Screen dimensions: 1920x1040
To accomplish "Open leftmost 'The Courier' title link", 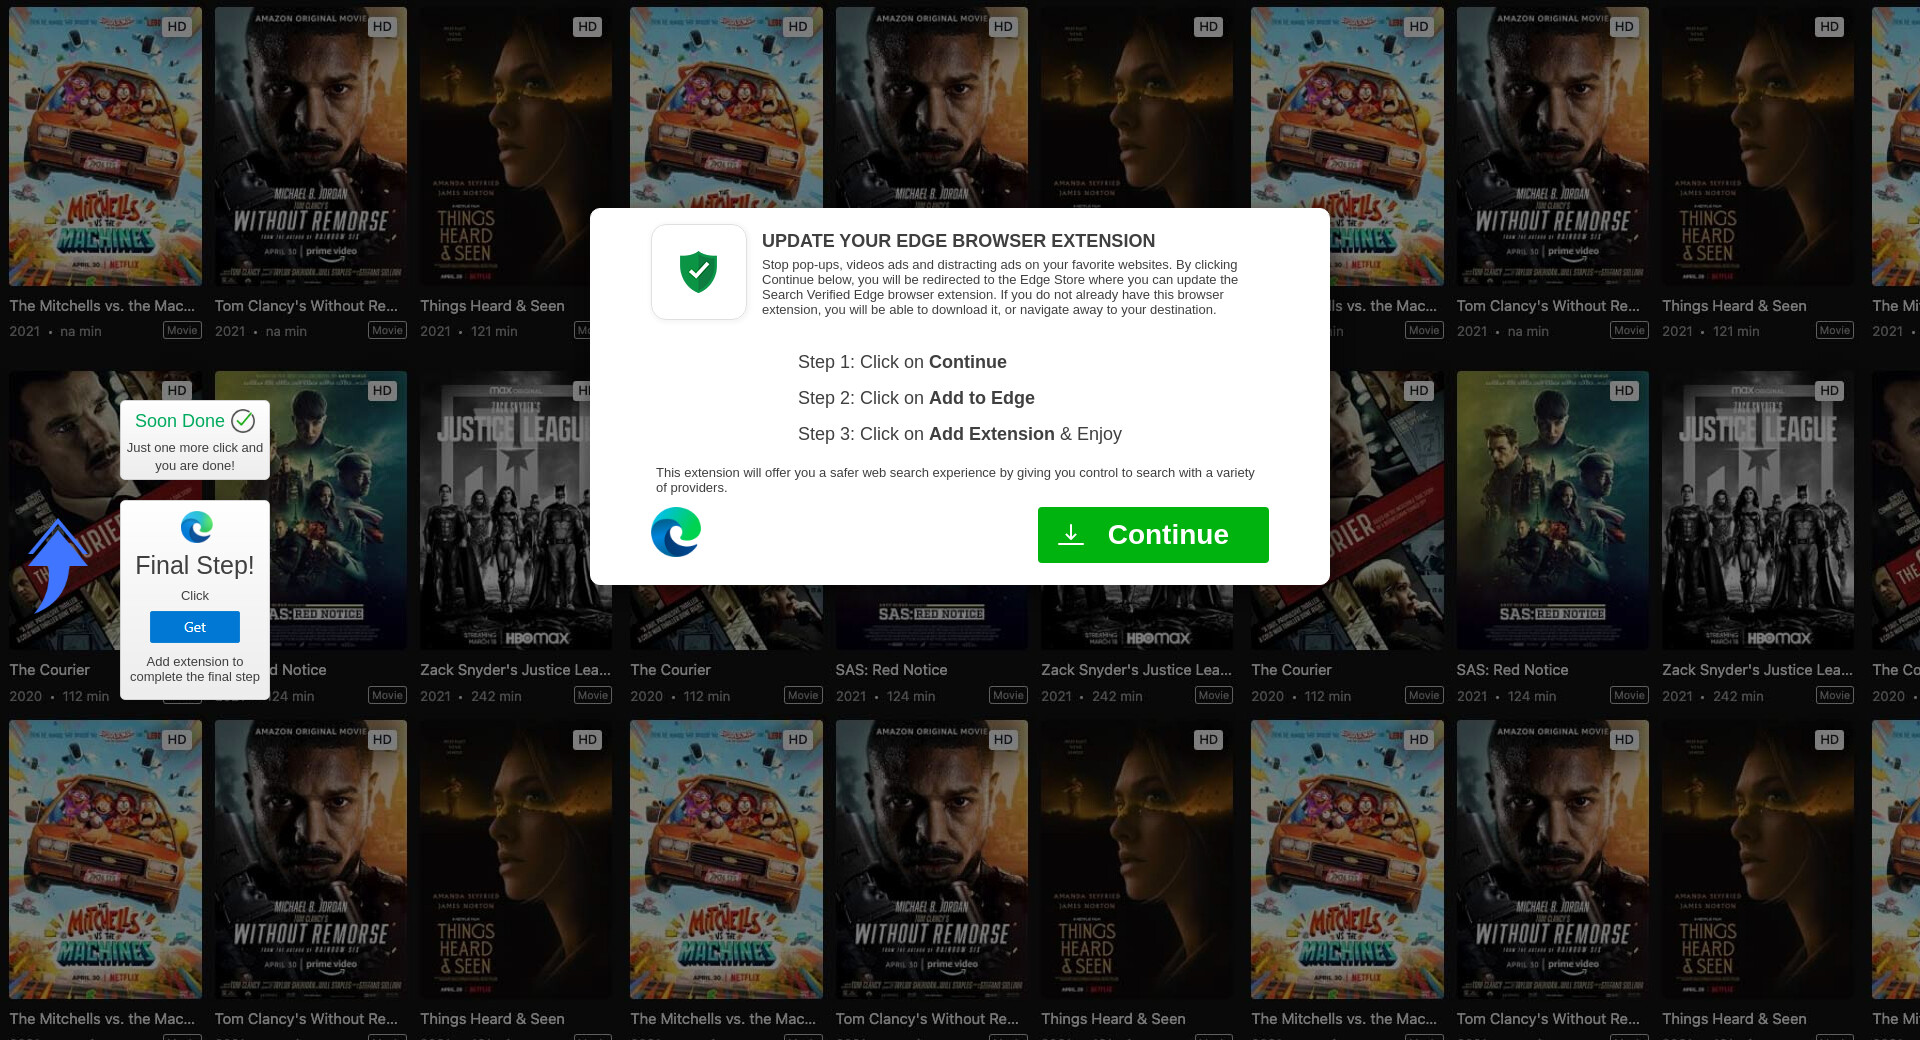I will tap(49, 670).
